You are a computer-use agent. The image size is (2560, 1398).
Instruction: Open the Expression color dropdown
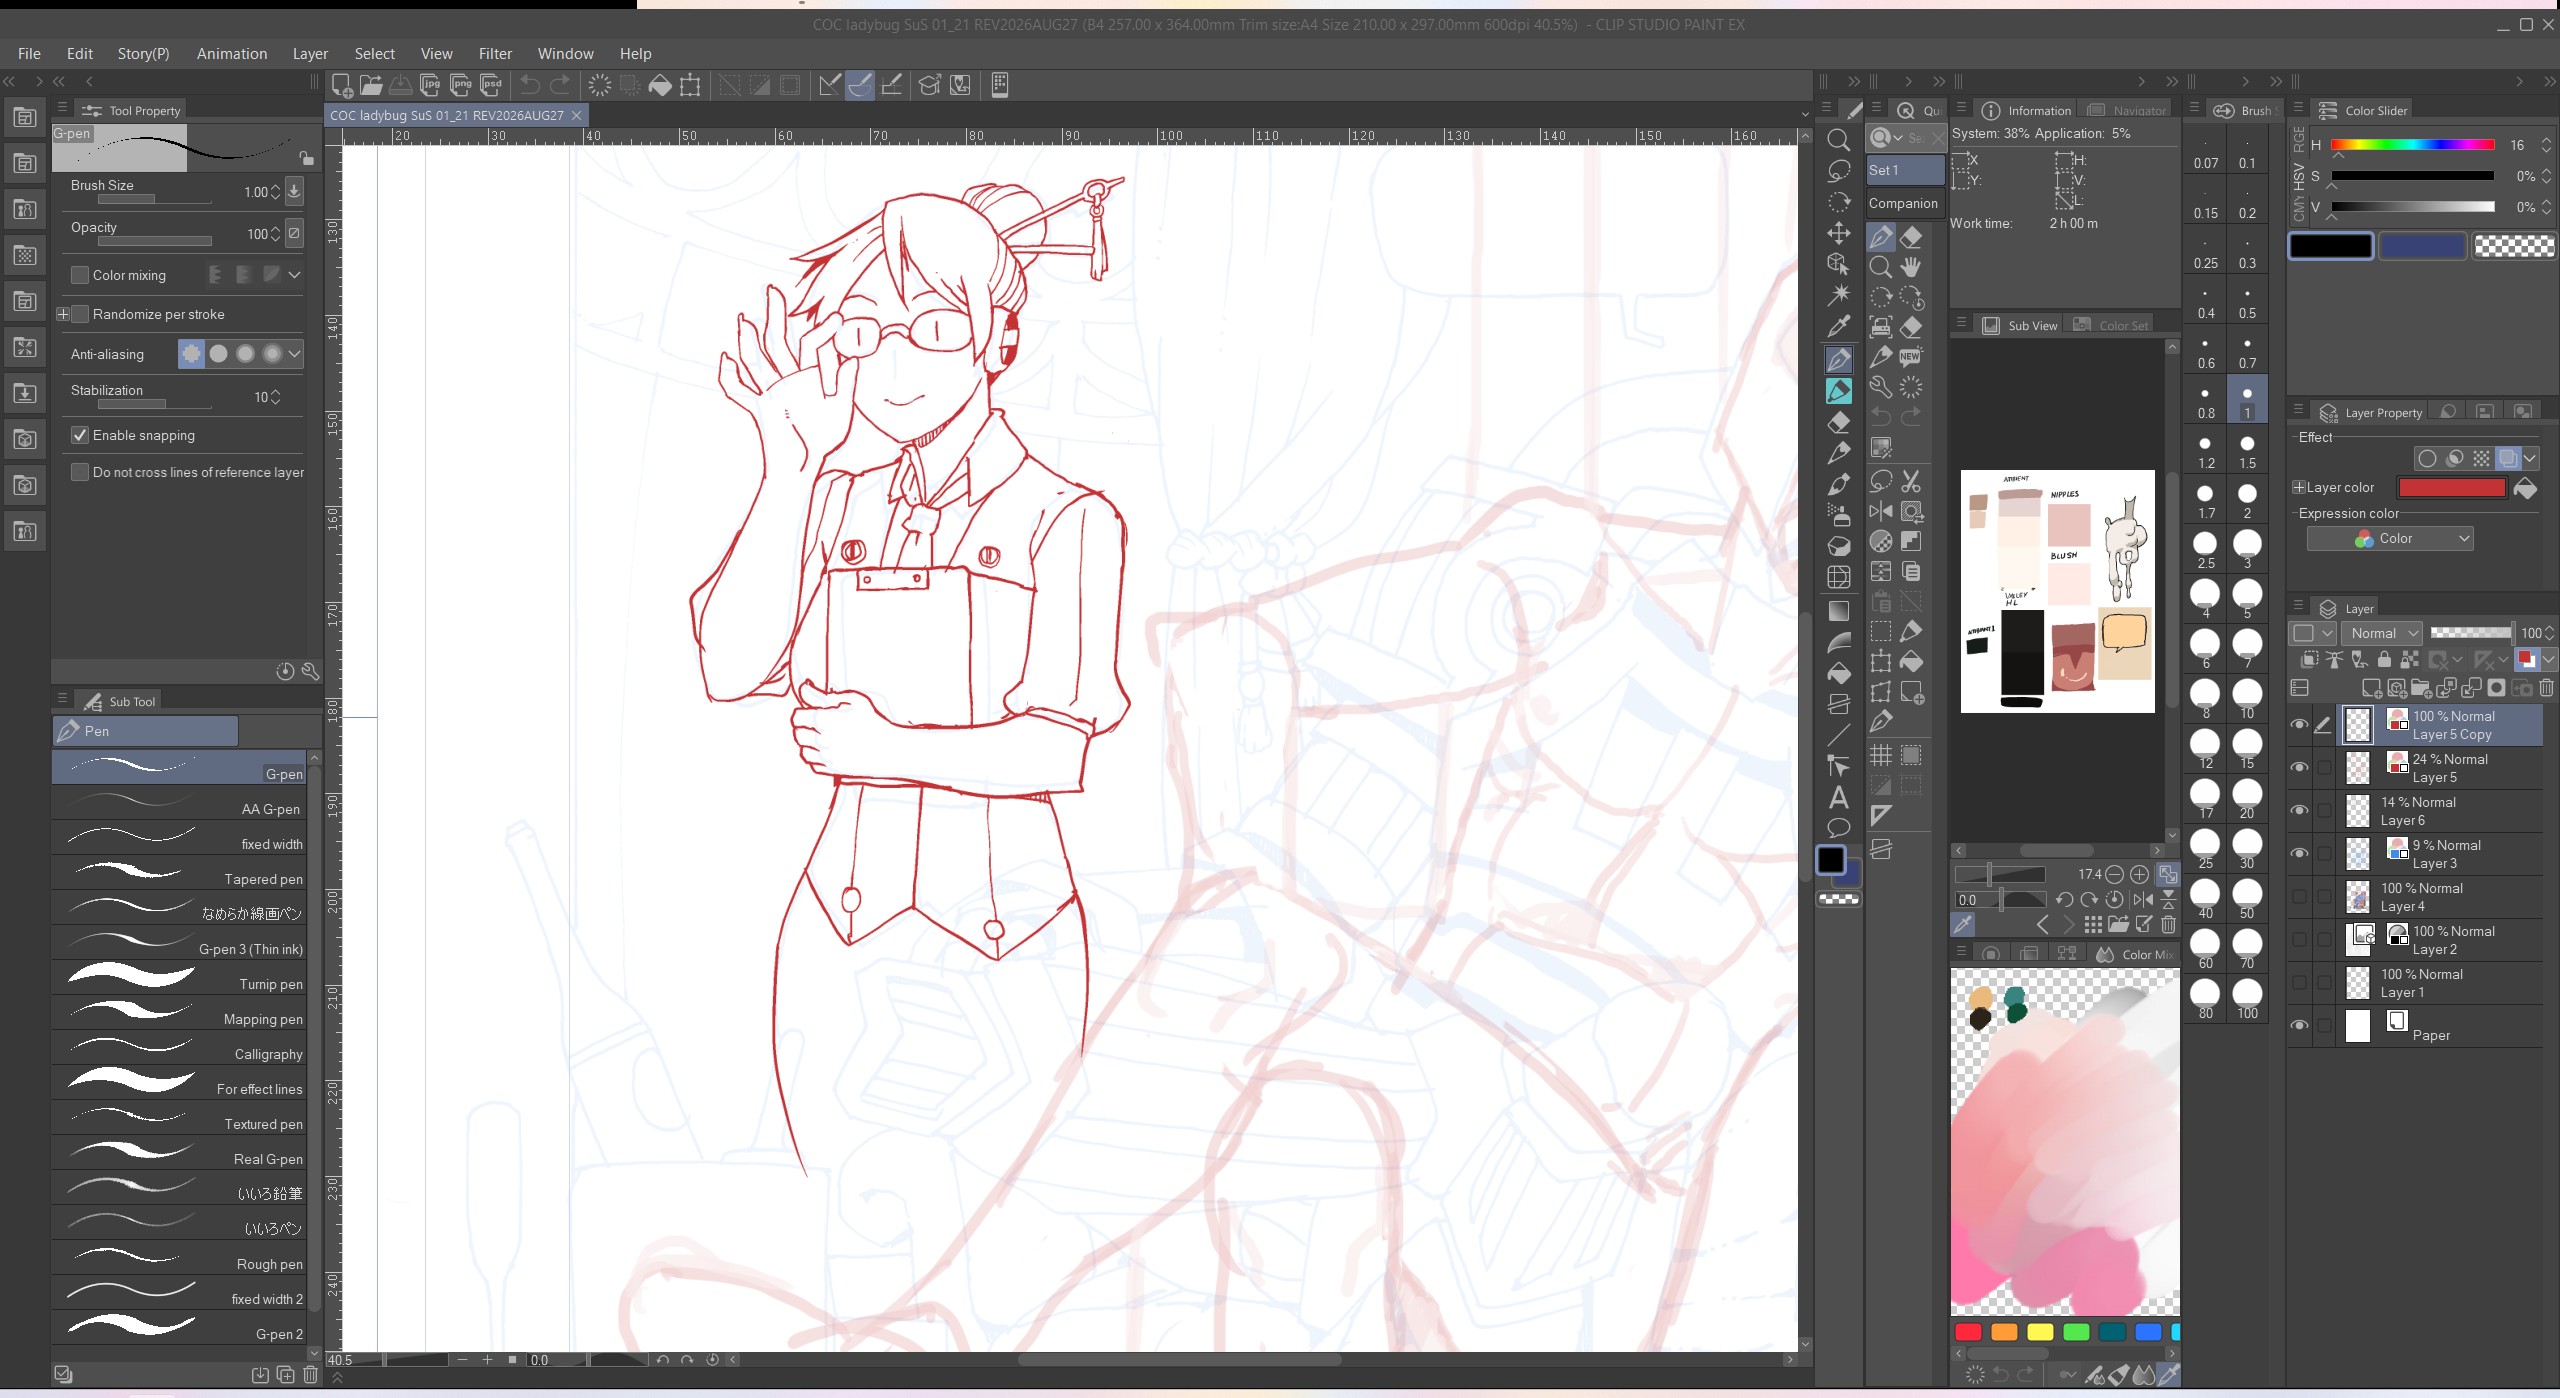pos(2389,538)
